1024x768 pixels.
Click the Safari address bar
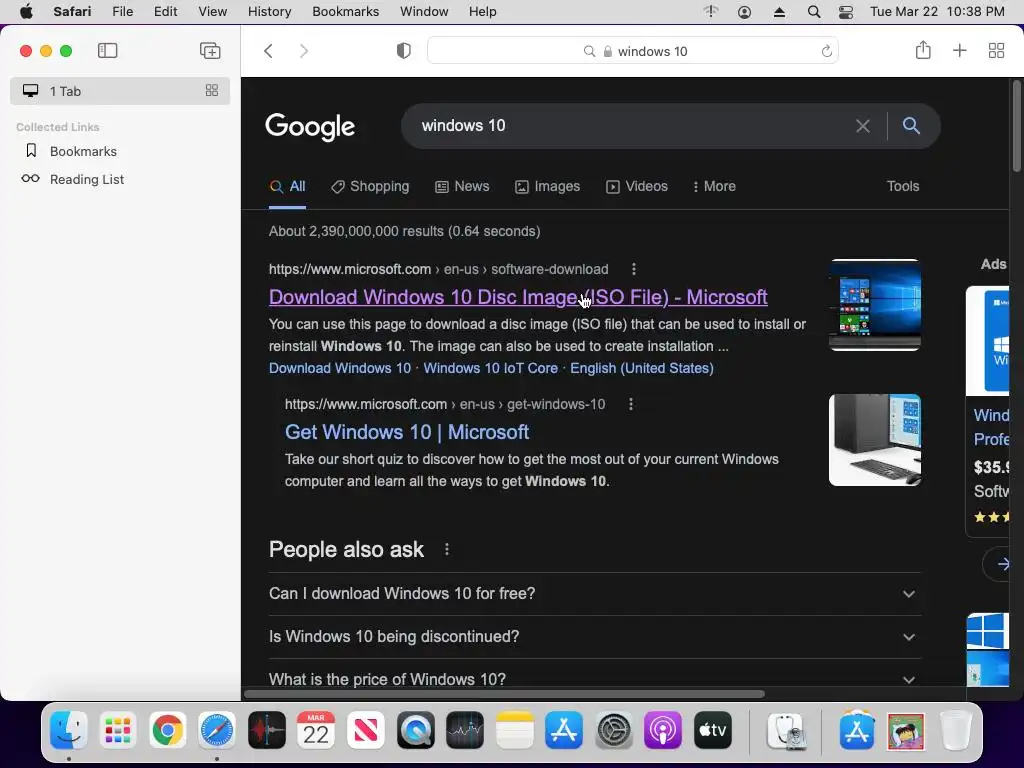click(x=633, y=51)
